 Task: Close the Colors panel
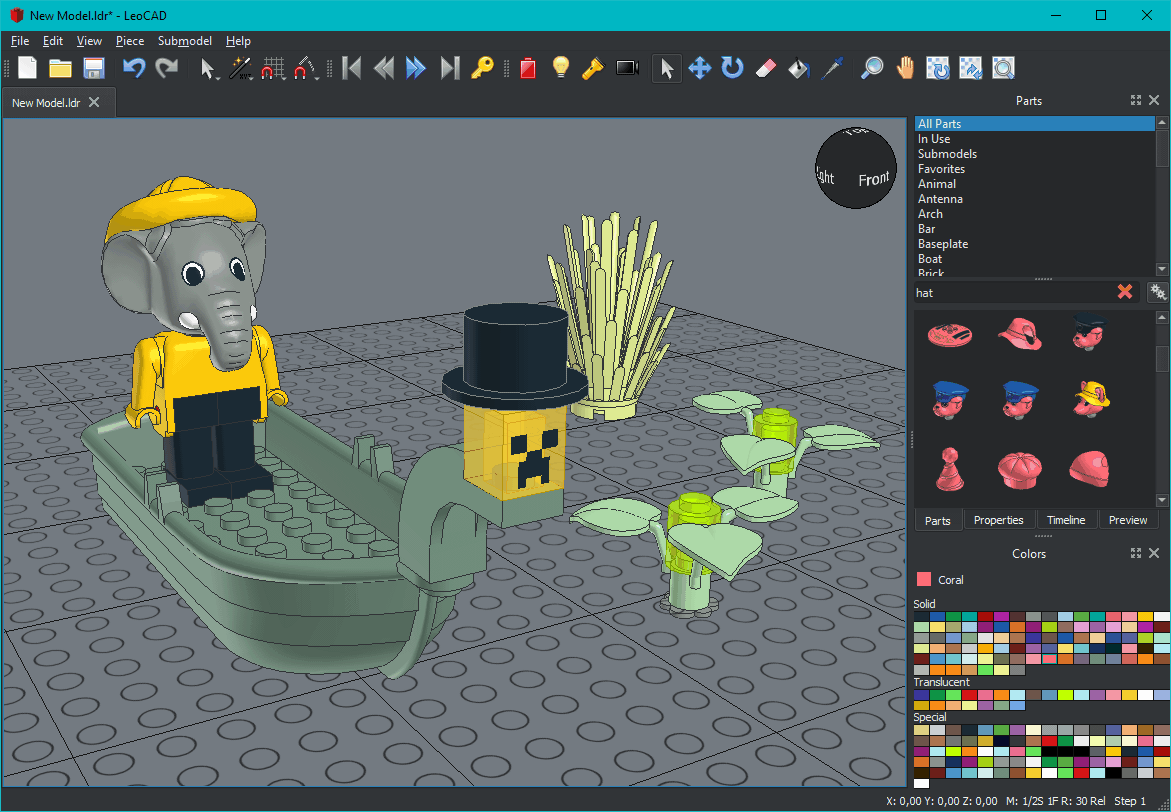point(1154,553)
